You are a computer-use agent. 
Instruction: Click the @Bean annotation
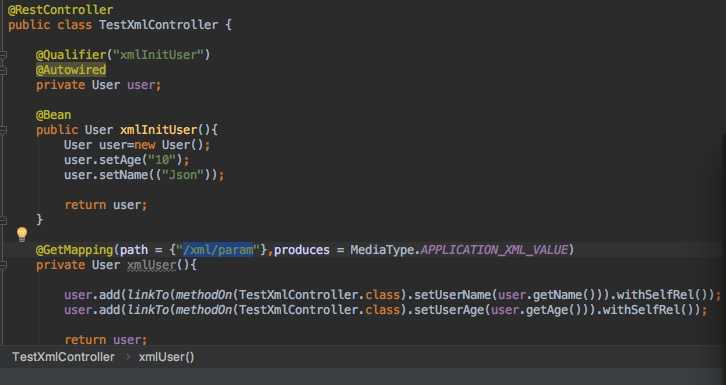pos(53,115)
